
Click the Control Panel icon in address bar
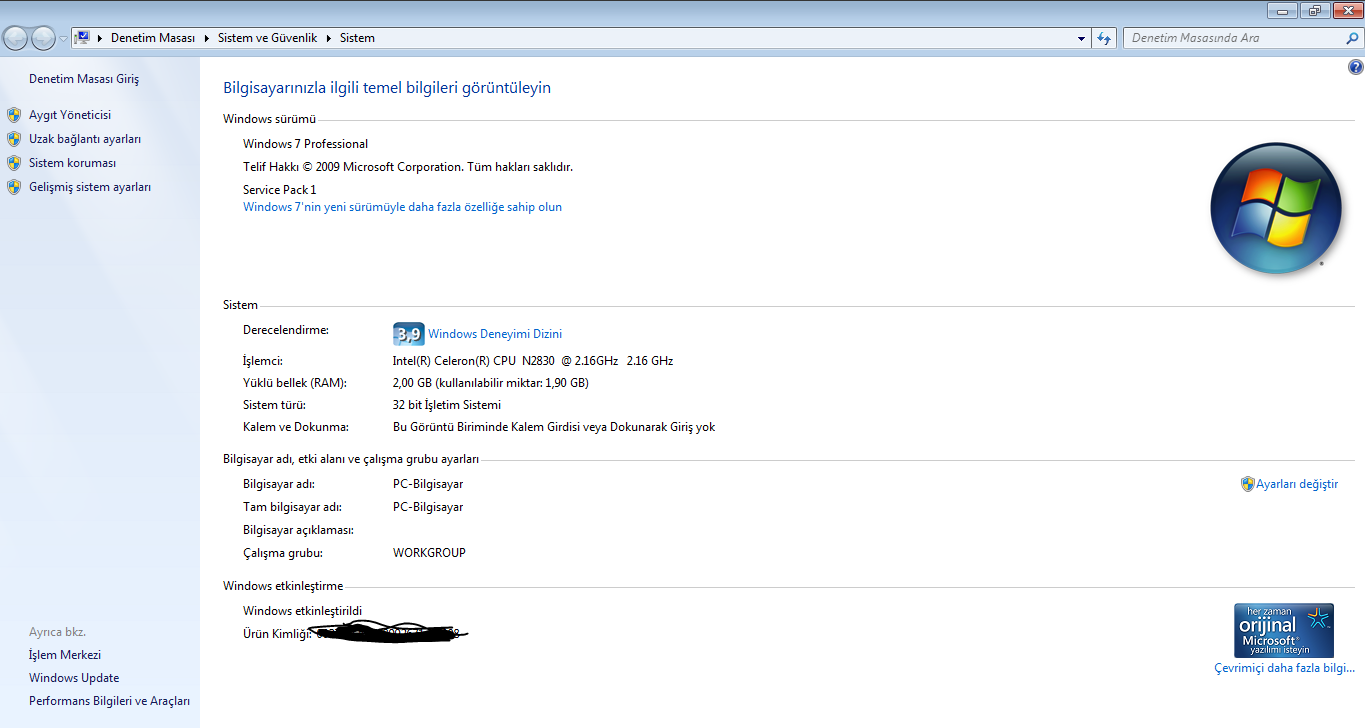(83, 38)
